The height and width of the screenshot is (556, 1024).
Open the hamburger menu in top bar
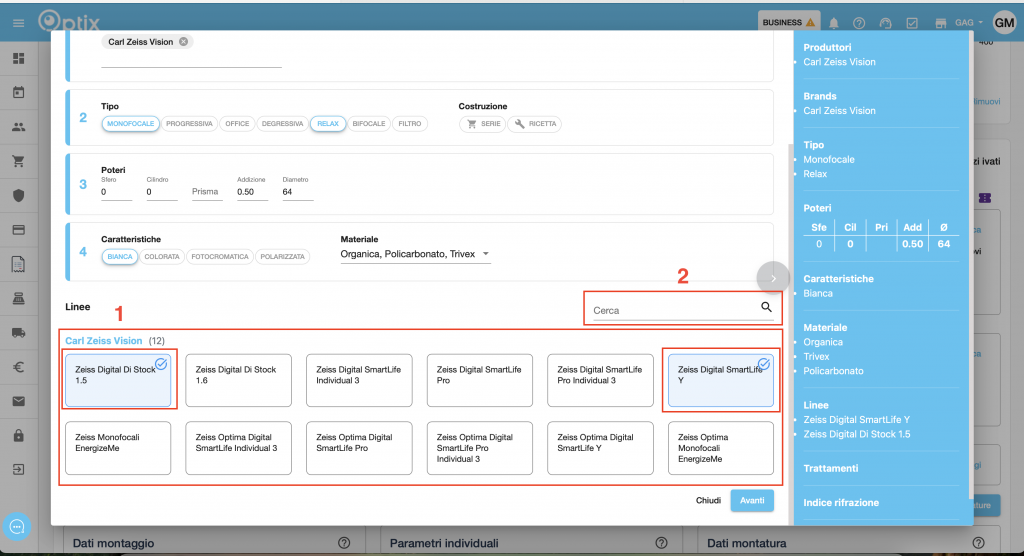18,22
